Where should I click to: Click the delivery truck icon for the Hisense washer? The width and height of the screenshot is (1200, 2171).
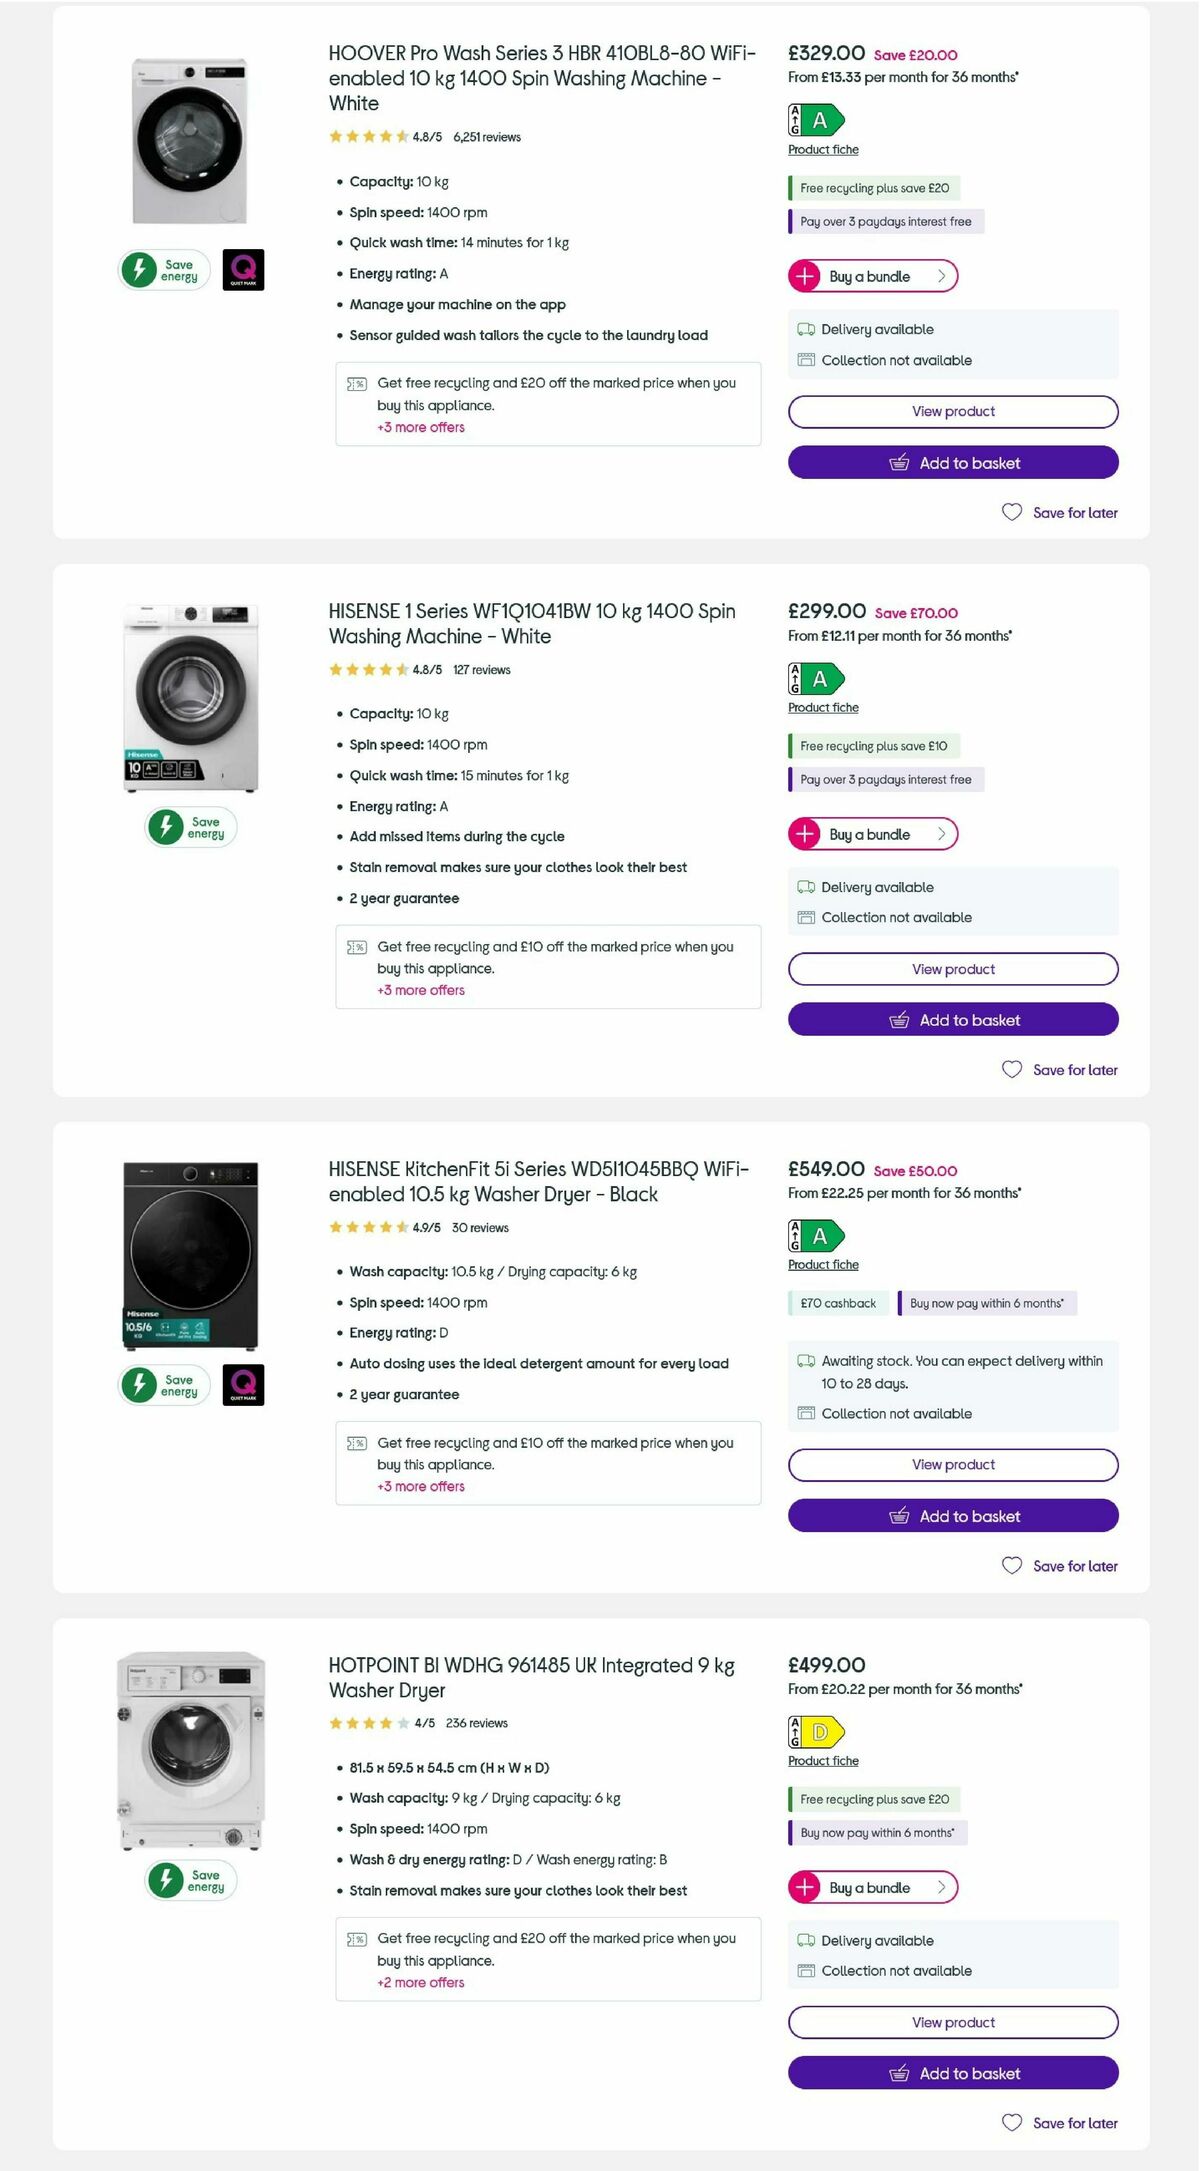pyautogui.click(x=805, y=887)
